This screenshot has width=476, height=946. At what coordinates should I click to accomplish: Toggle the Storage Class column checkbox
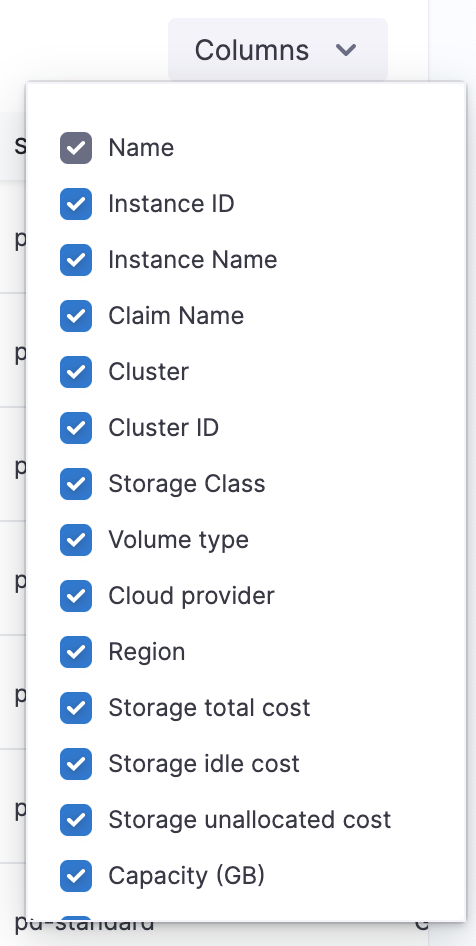[x=76, y=484]
